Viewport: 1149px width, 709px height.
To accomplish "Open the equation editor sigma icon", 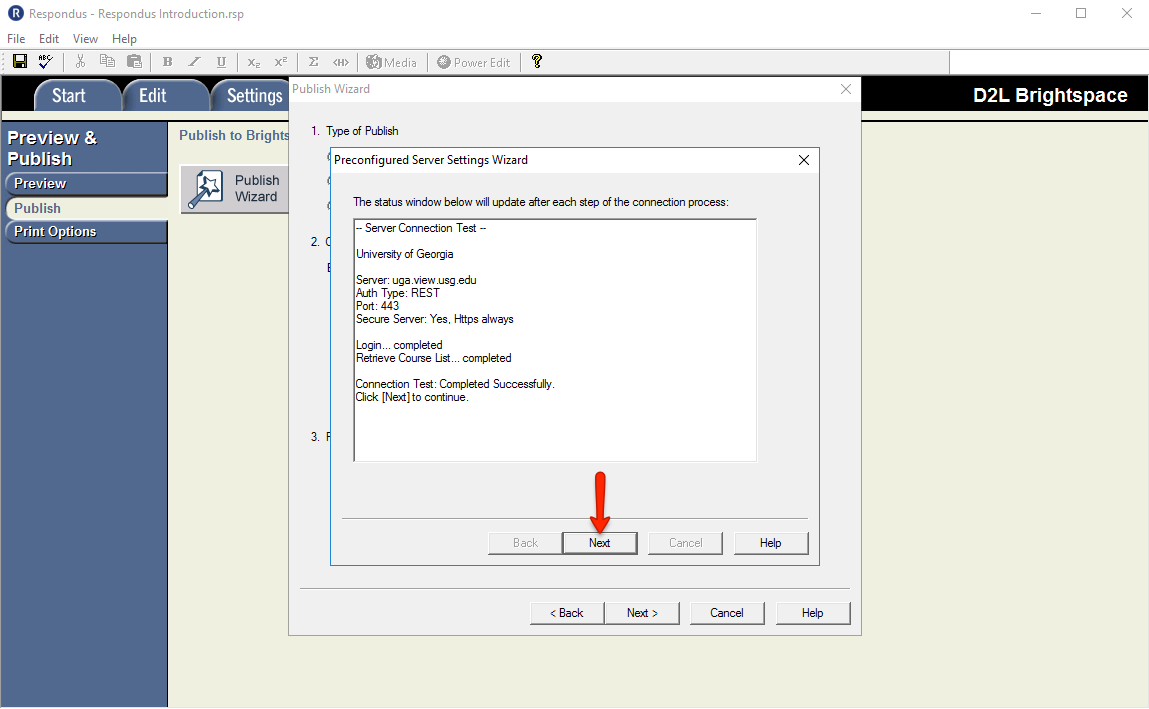I will coord(314,62).
